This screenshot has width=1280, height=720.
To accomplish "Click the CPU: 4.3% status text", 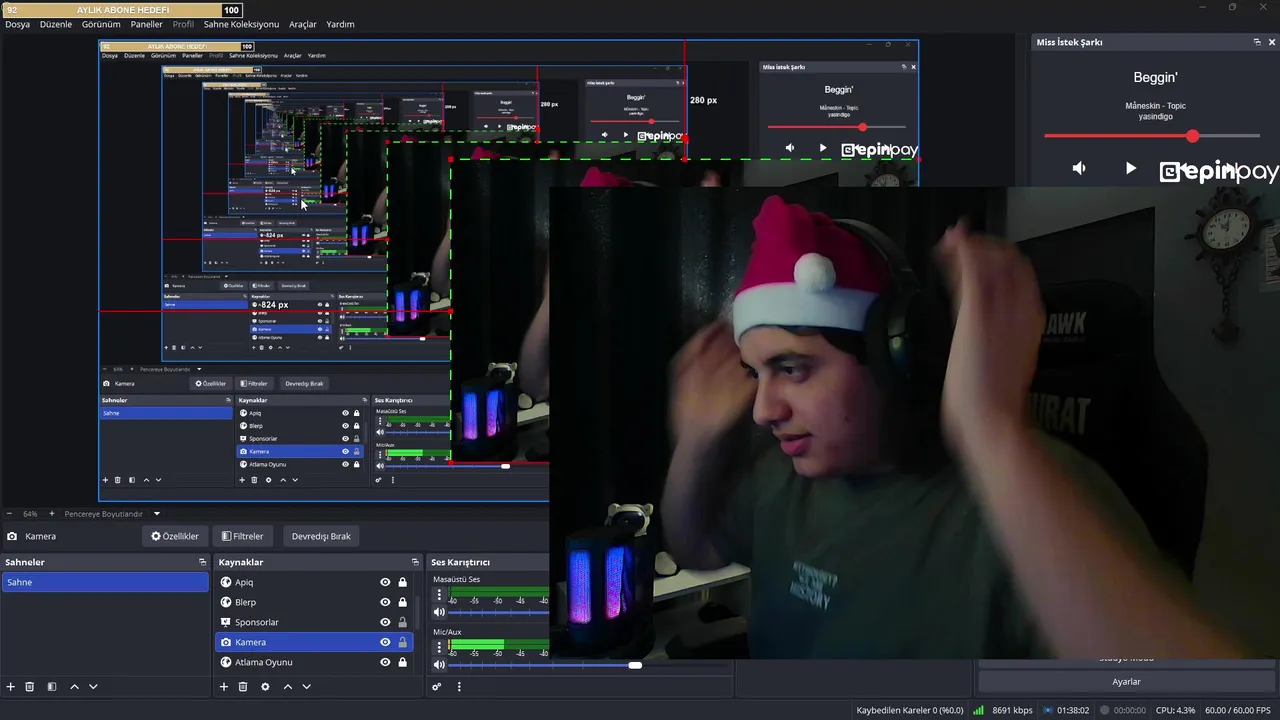I will point(1175,710).
